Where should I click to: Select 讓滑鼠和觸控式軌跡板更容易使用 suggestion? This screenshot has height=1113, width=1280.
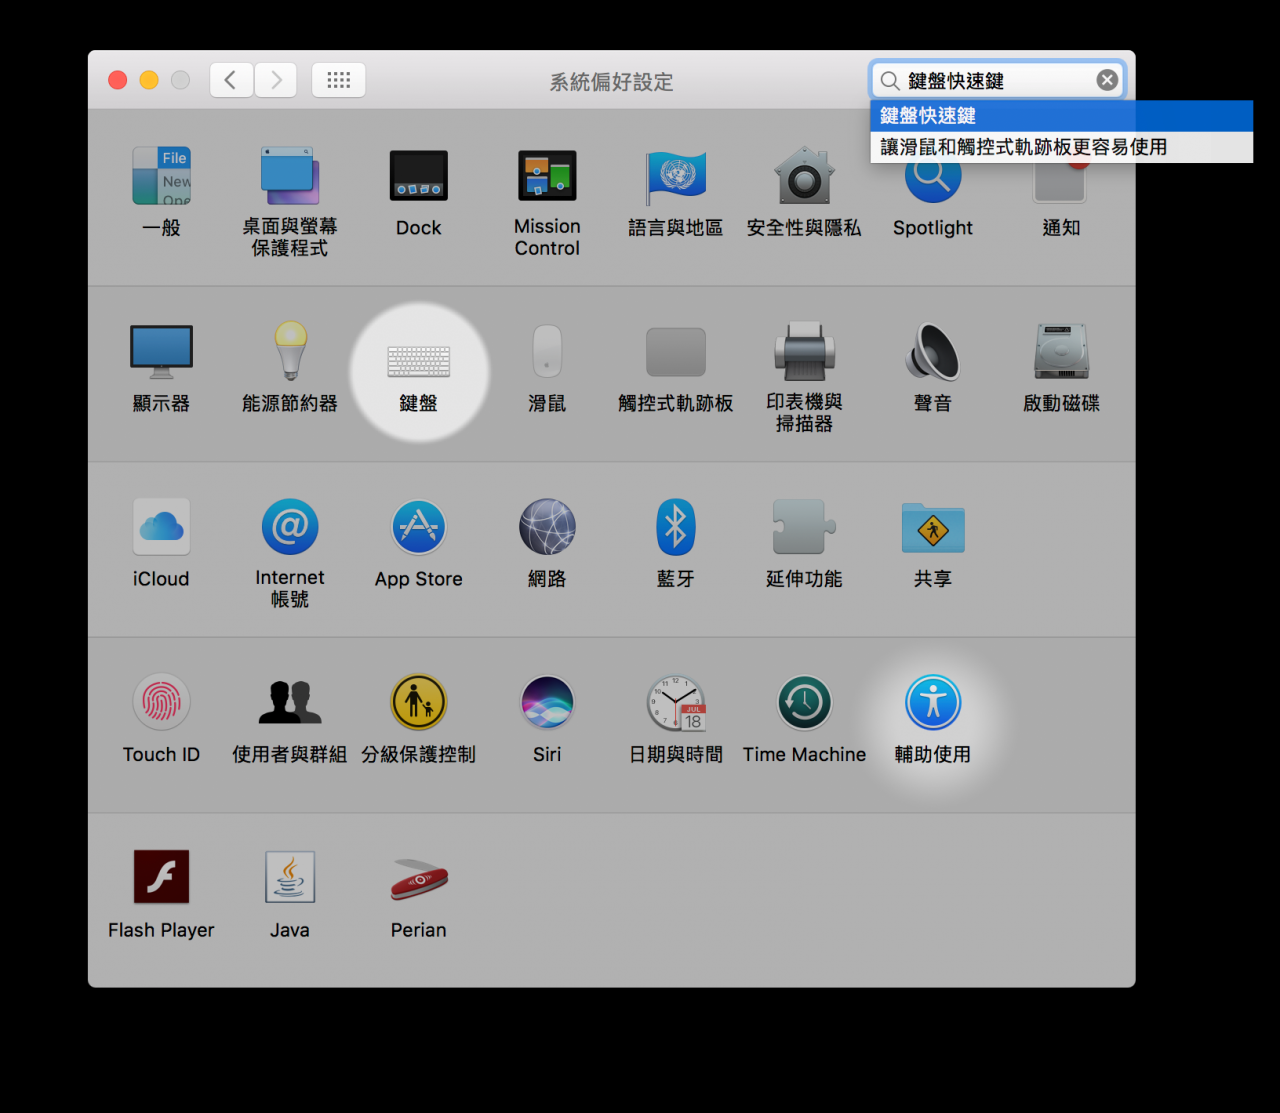[x=1062, y=147]
